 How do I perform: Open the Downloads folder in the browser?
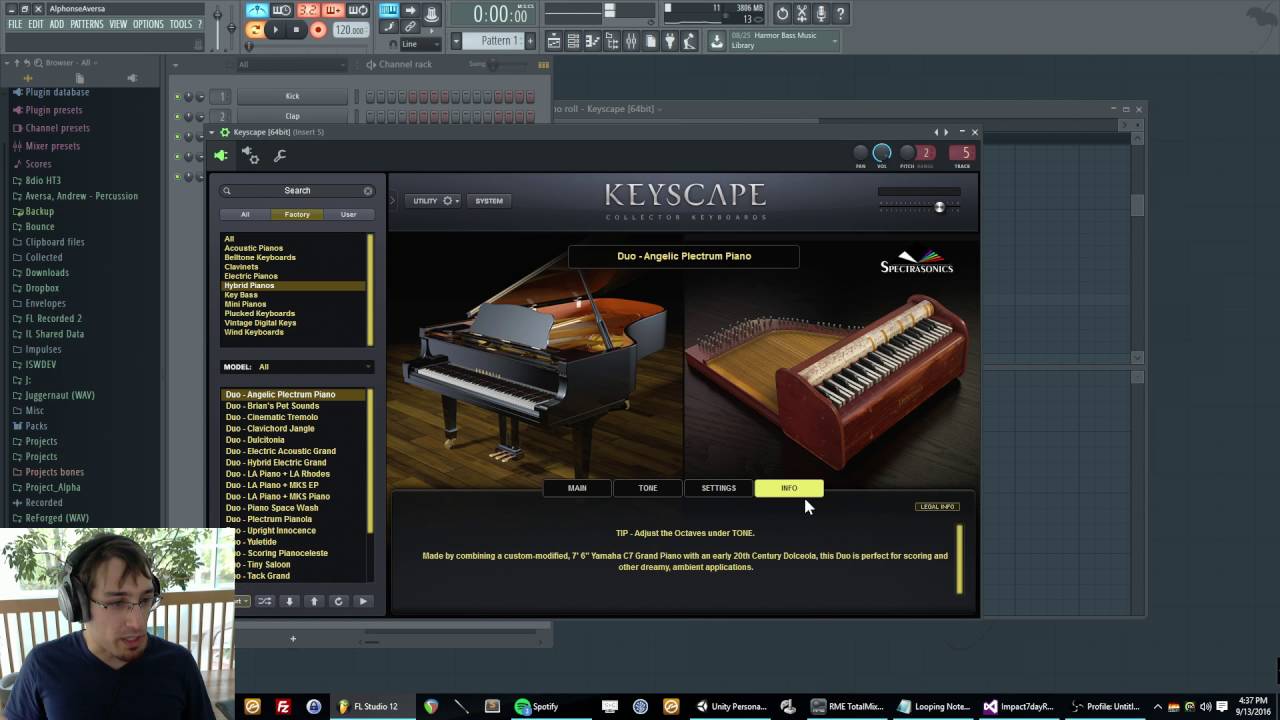pos(47,272)
